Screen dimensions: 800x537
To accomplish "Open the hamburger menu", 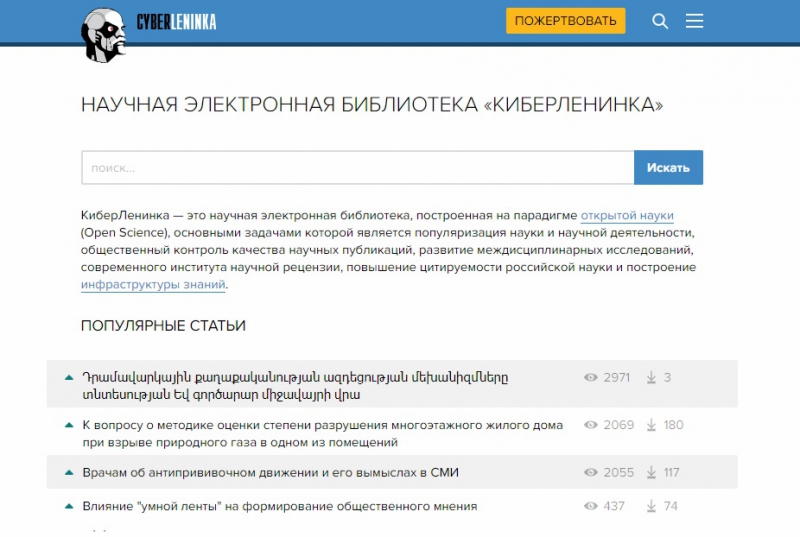I will tap(694, 21).
